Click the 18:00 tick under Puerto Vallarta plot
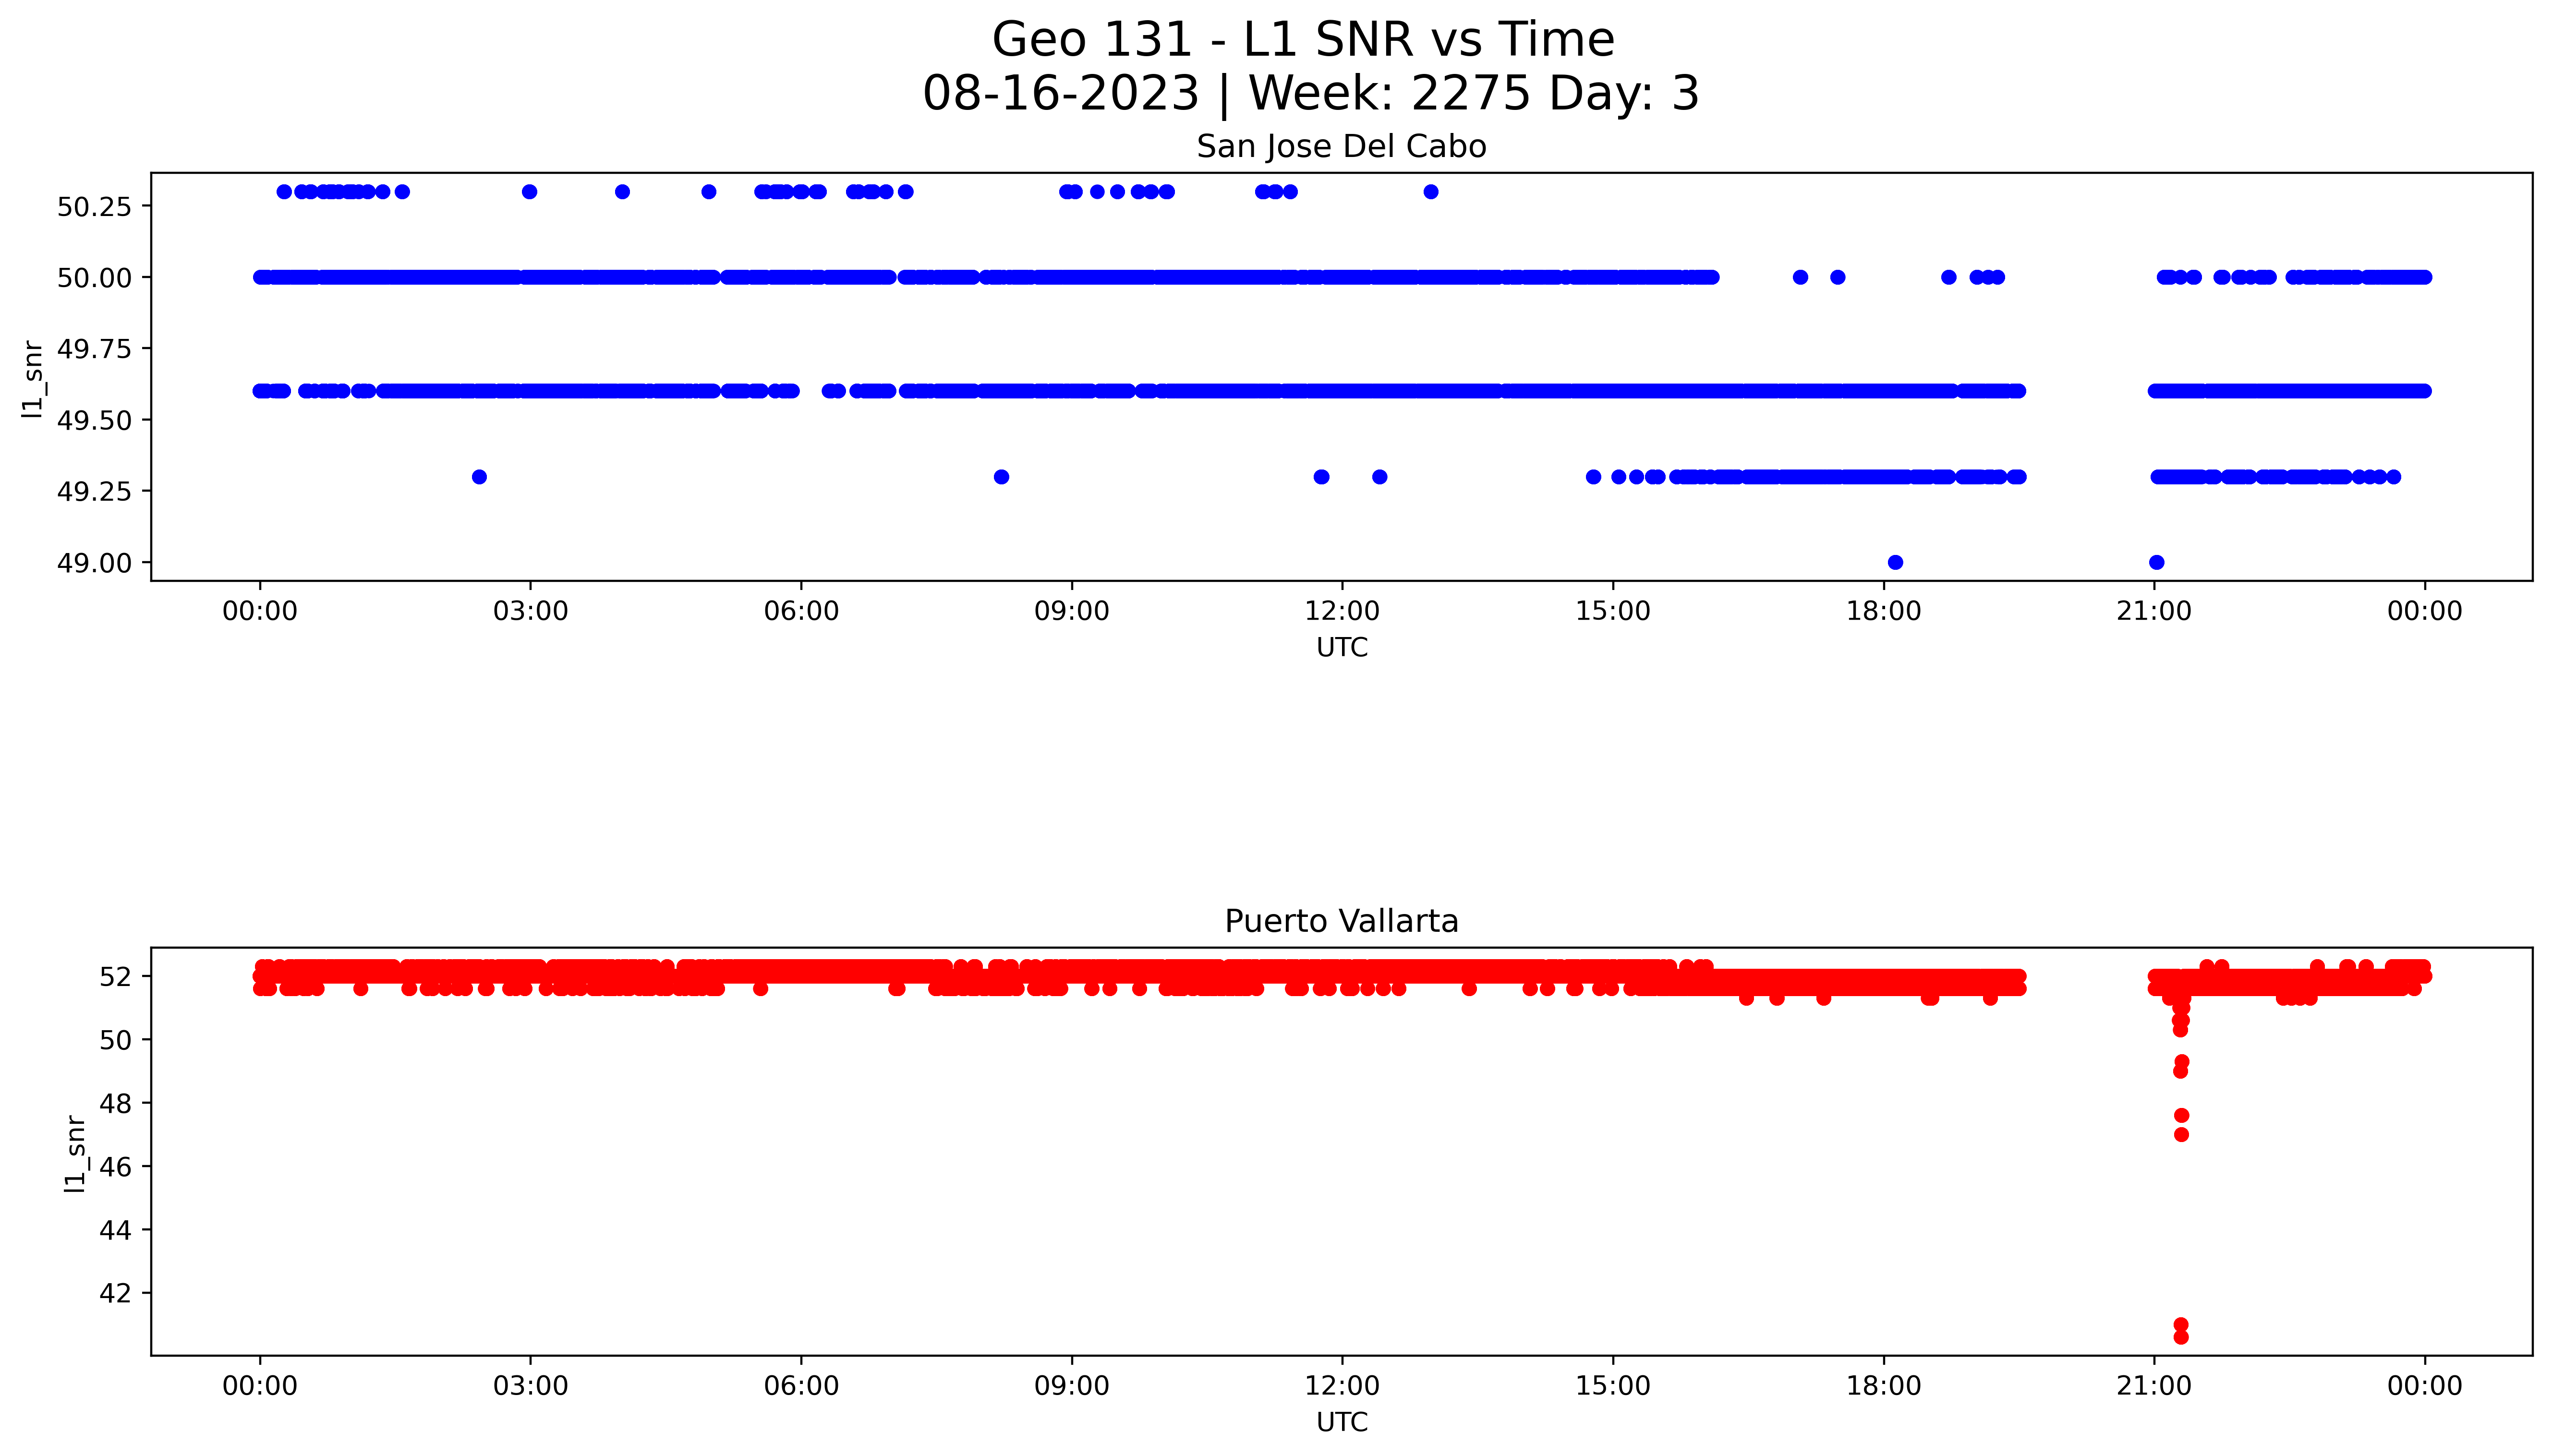Viewport: 2552px width, 1456px height. click(x=1884, y=1386)
